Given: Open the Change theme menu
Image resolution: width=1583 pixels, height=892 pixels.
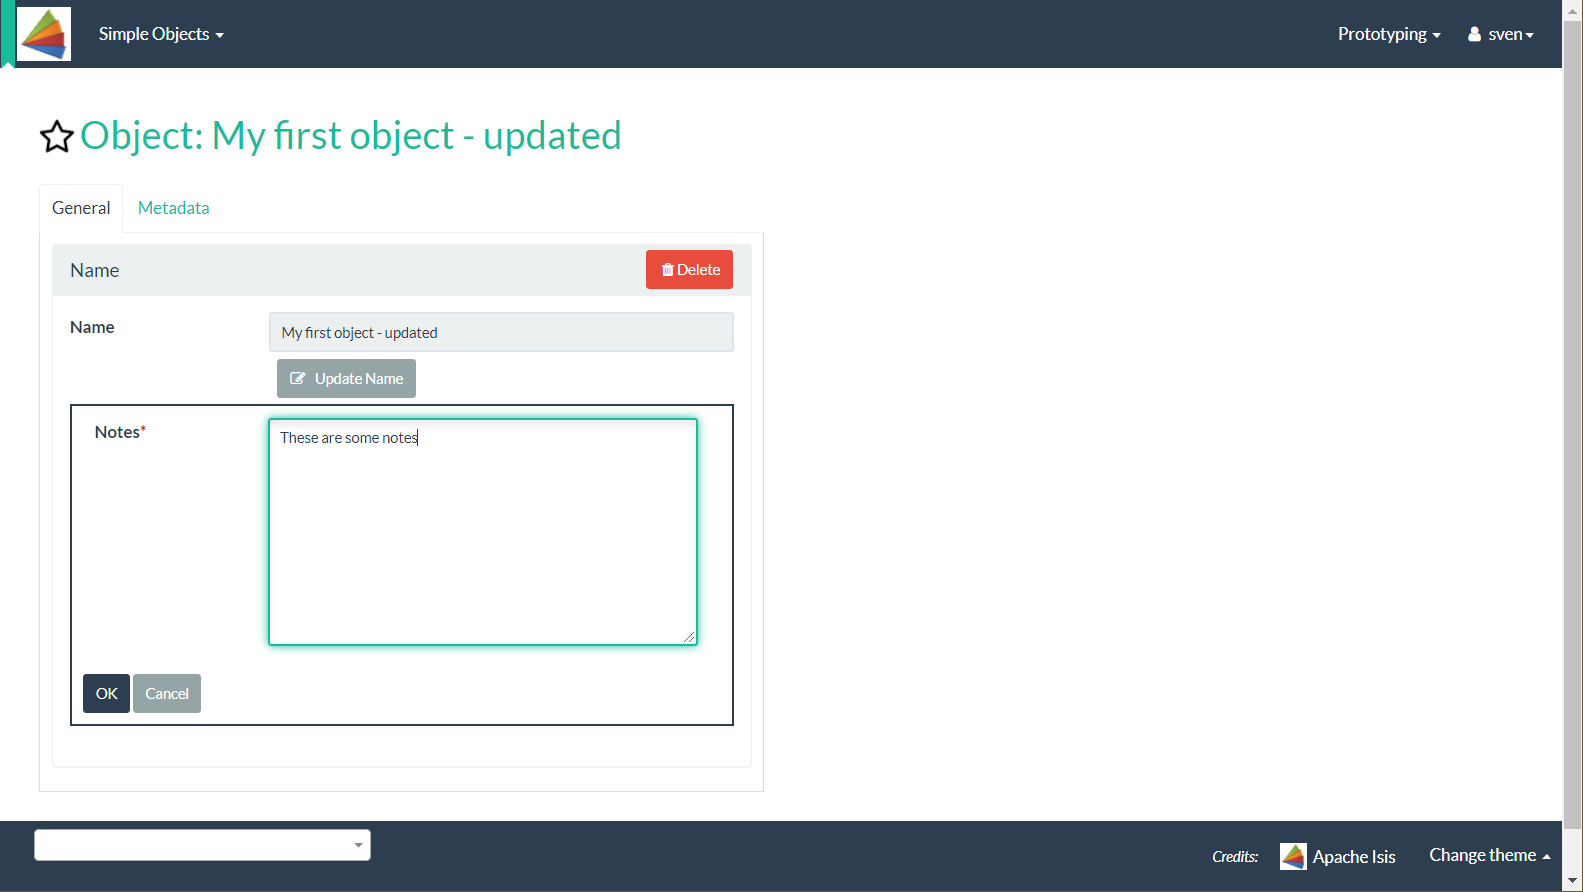Looking at the screenshot, I should [x=1489, y=855].
